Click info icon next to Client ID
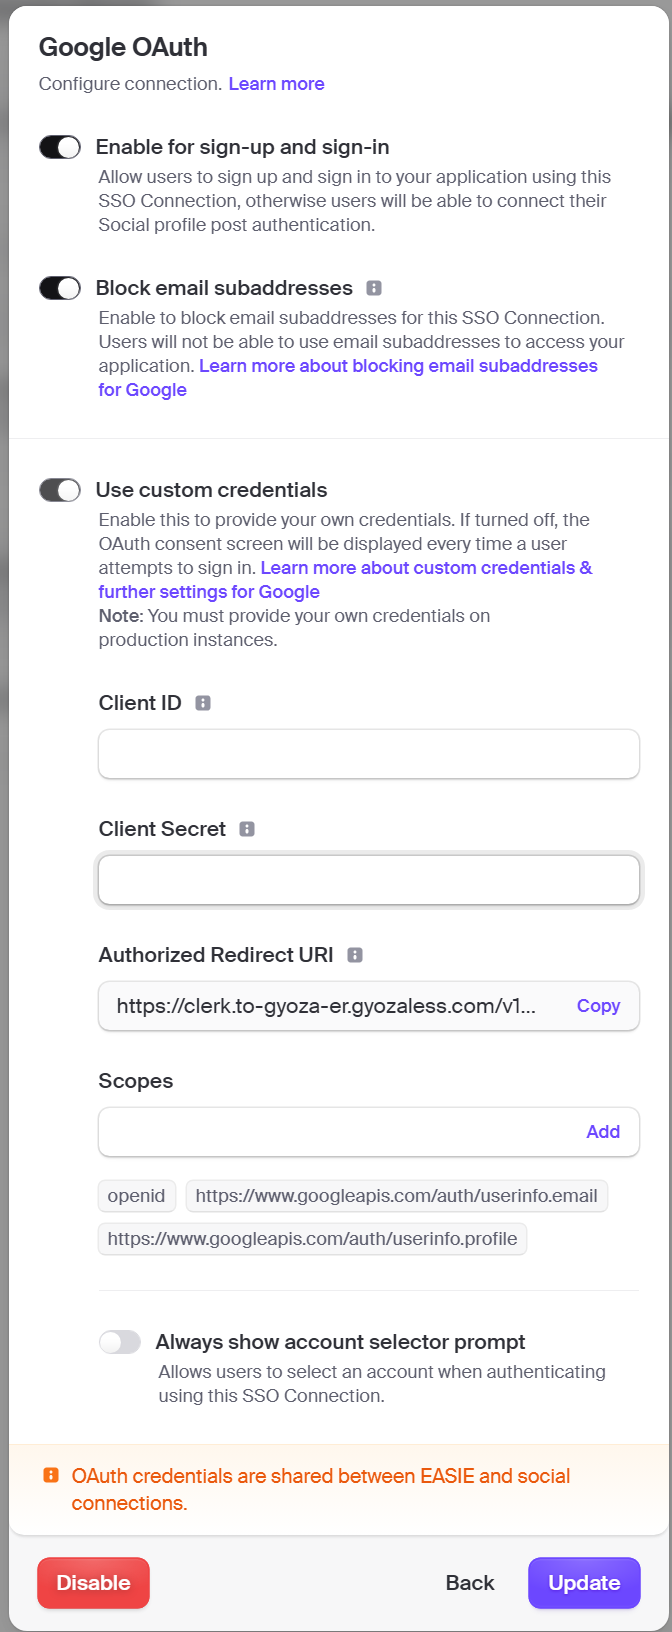The height and width of the screenshot is (1632, 672). [x=203, y=703]
